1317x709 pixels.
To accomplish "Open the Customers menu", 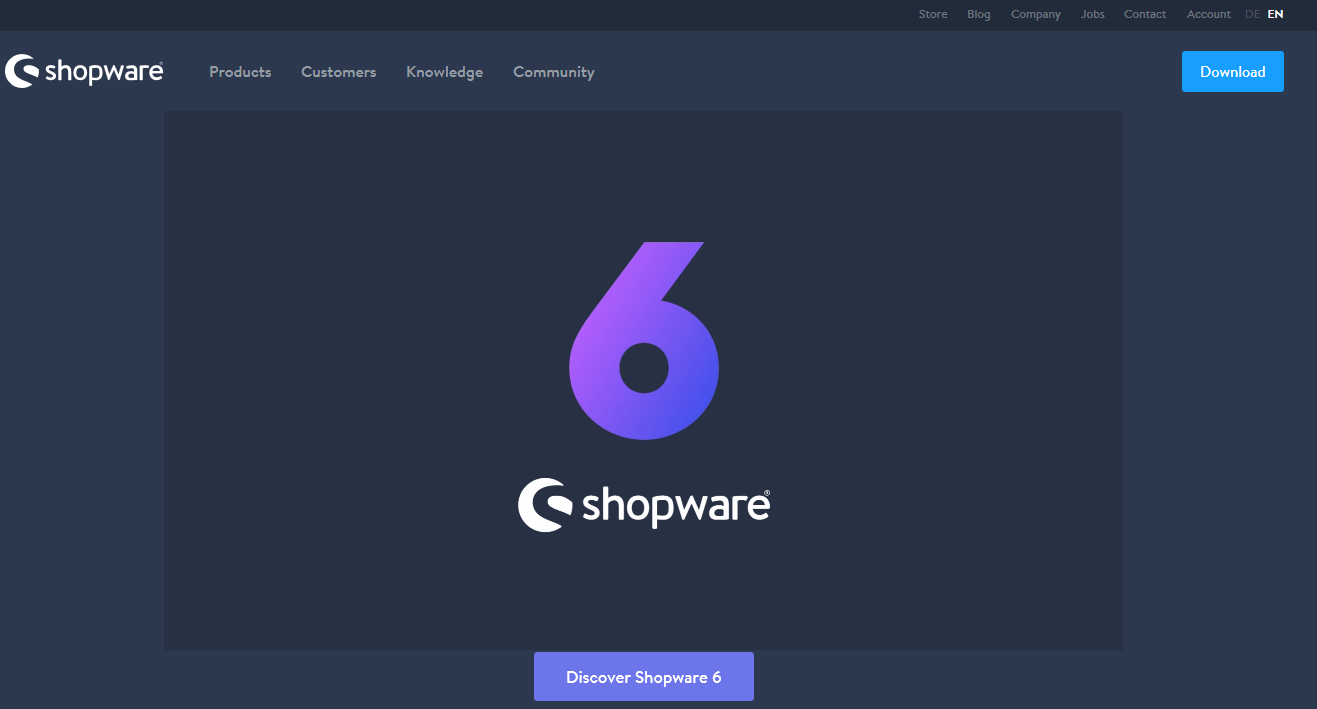I will [339, 72].
